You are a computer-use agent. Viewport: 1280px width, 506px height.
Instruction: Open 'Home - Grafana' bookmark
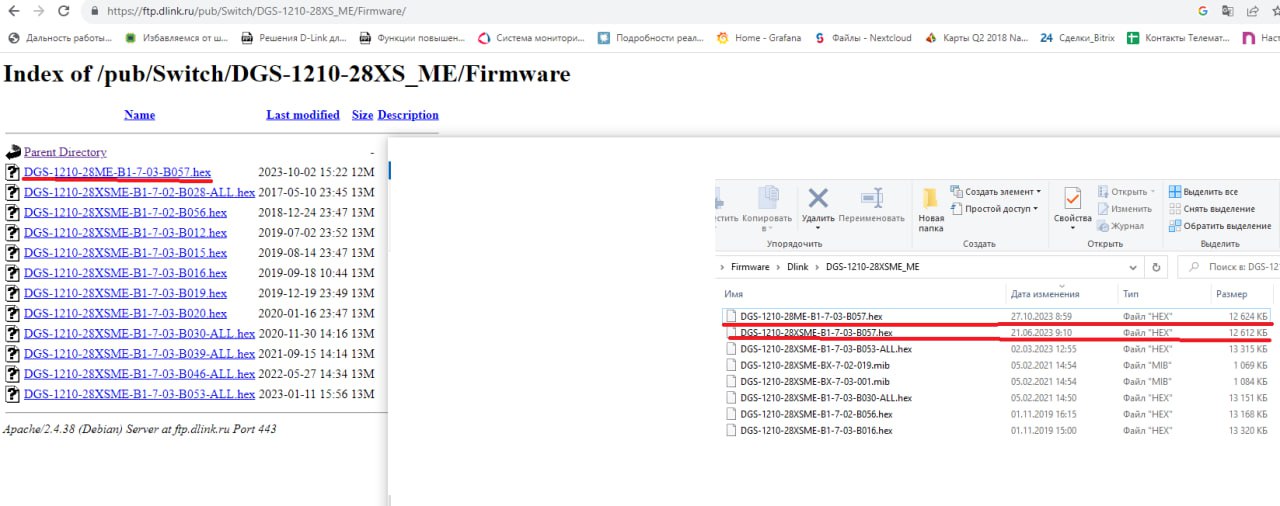[x=759, y=38]
